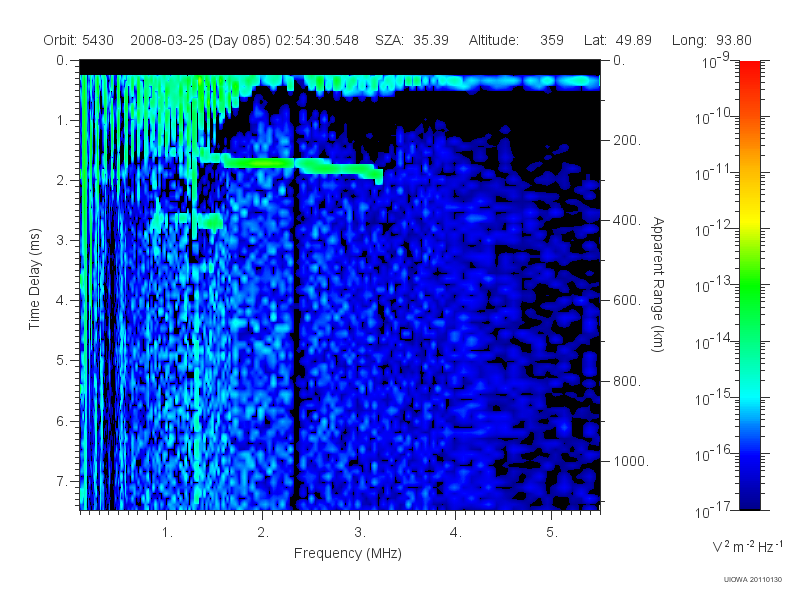
Task: Click the '4.' tick on time delay axis
Action: point(62,301)
